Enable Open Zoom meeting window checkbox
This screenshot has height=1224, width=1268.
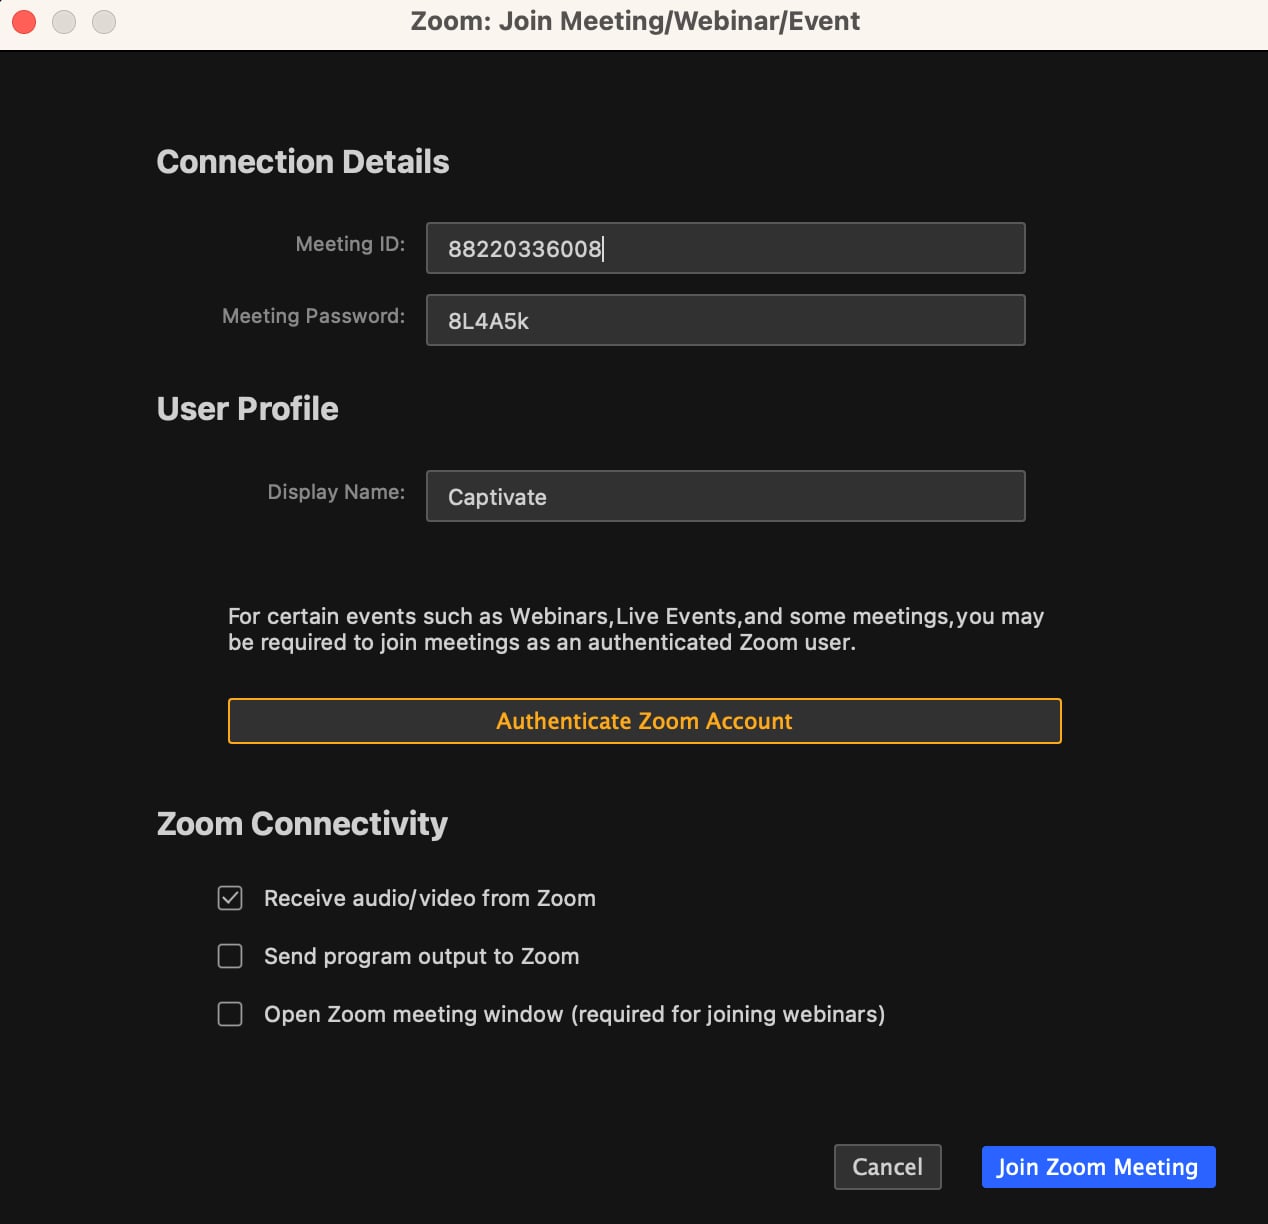click(230, 1014)
